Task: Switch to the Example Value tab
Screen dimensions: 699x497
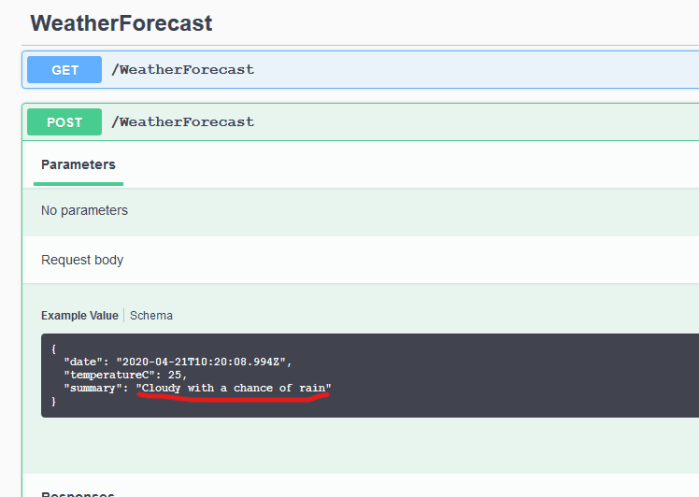Action: point(79,315)
